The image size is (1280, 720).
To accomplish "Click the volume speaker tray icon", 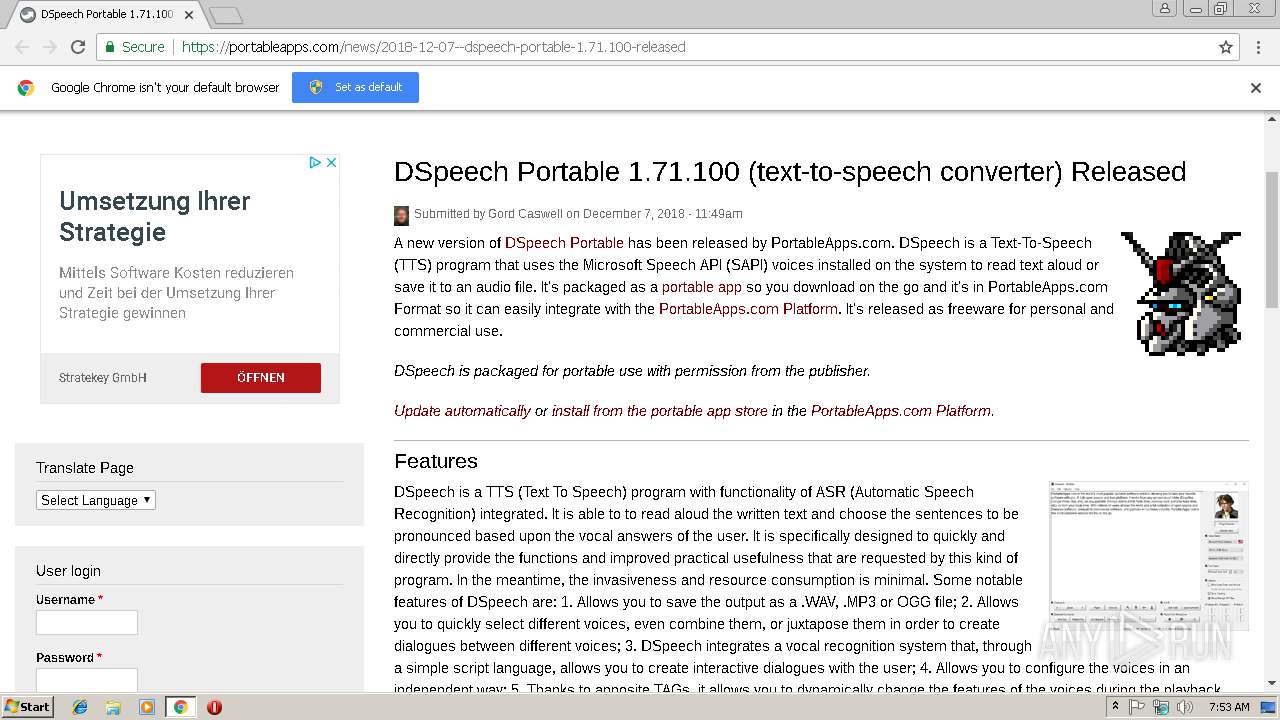I will 1186,707.
